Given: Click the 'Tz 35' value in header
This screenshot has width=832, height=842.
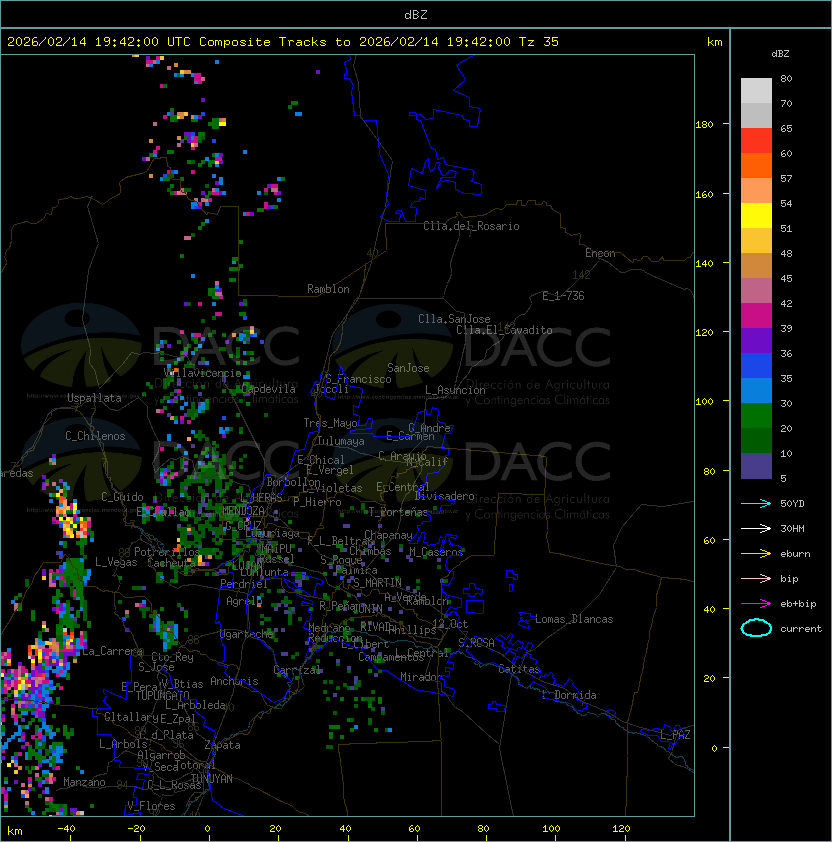Looking at the screenshot, I should pyautogui.click(x=539, y=42).
